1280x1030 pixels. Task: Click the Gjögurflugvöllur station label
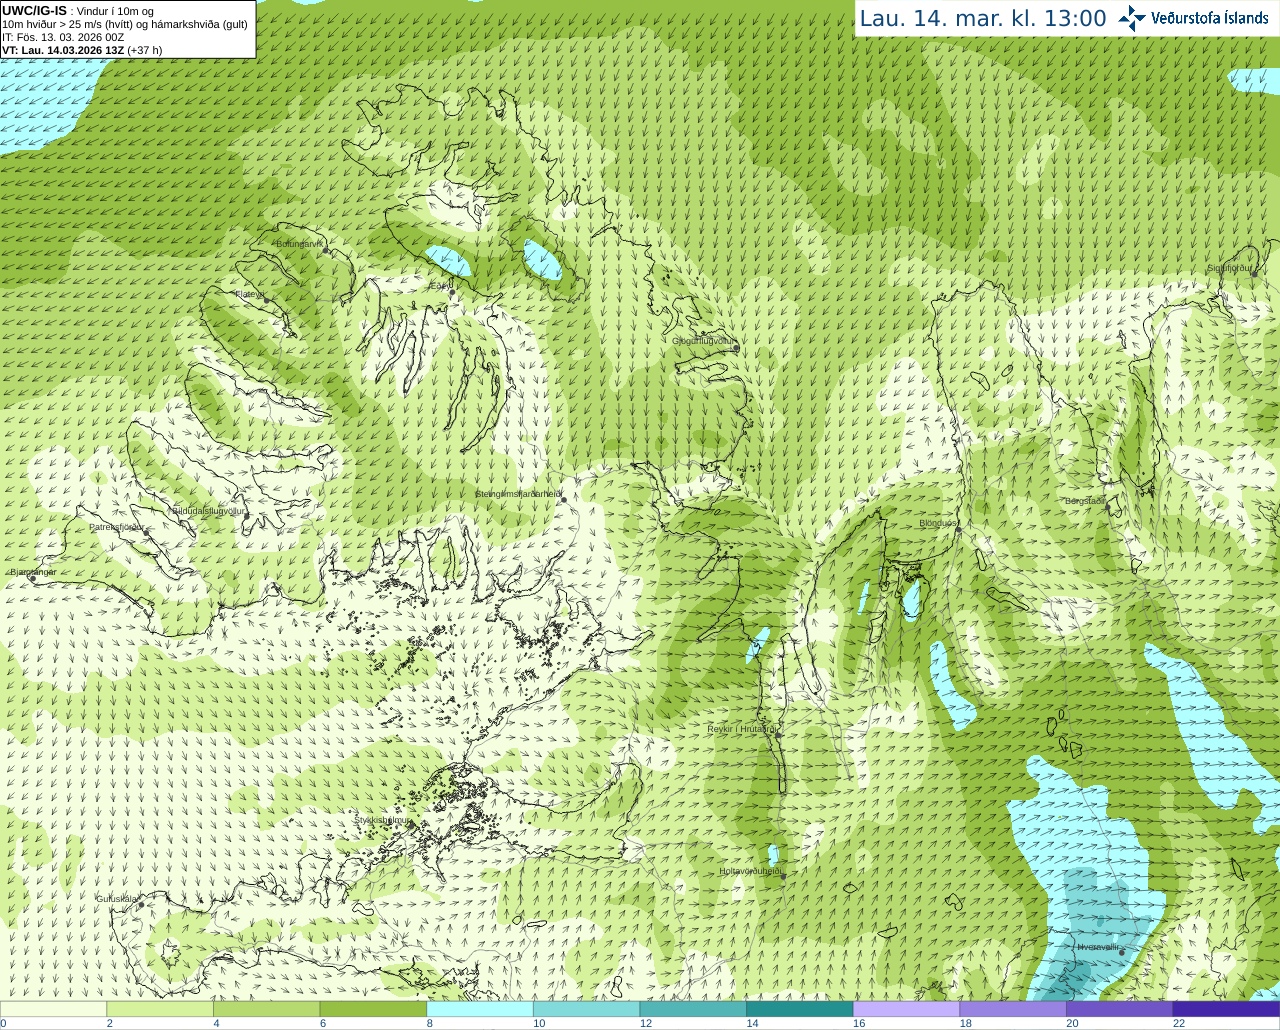pos(704,341)
